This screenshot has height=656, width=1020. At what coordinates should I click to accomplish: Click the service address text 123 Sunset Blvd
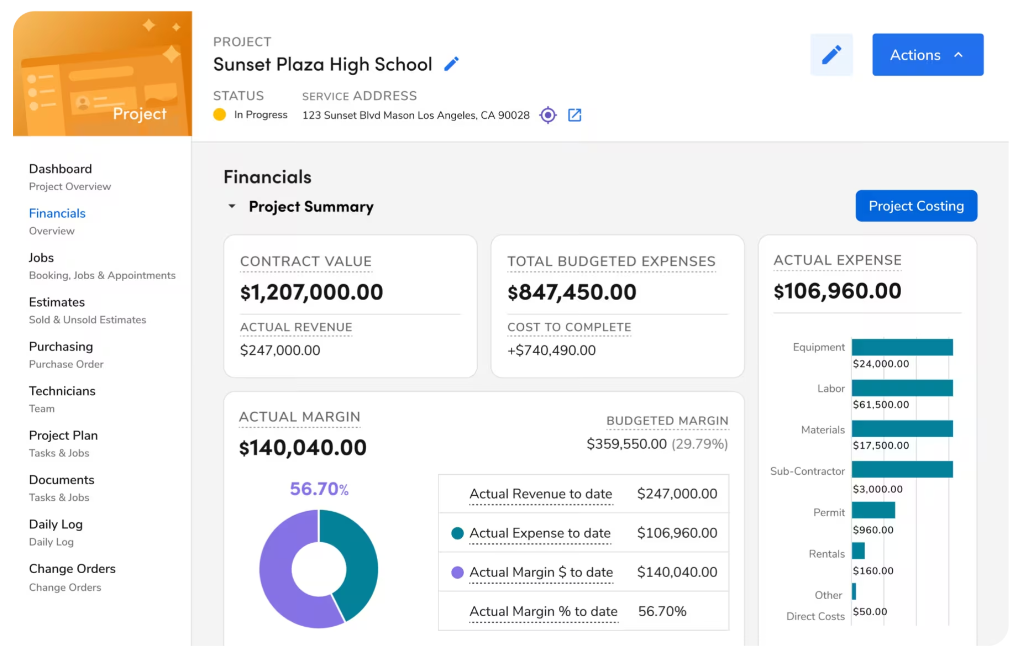pos(416,115)
